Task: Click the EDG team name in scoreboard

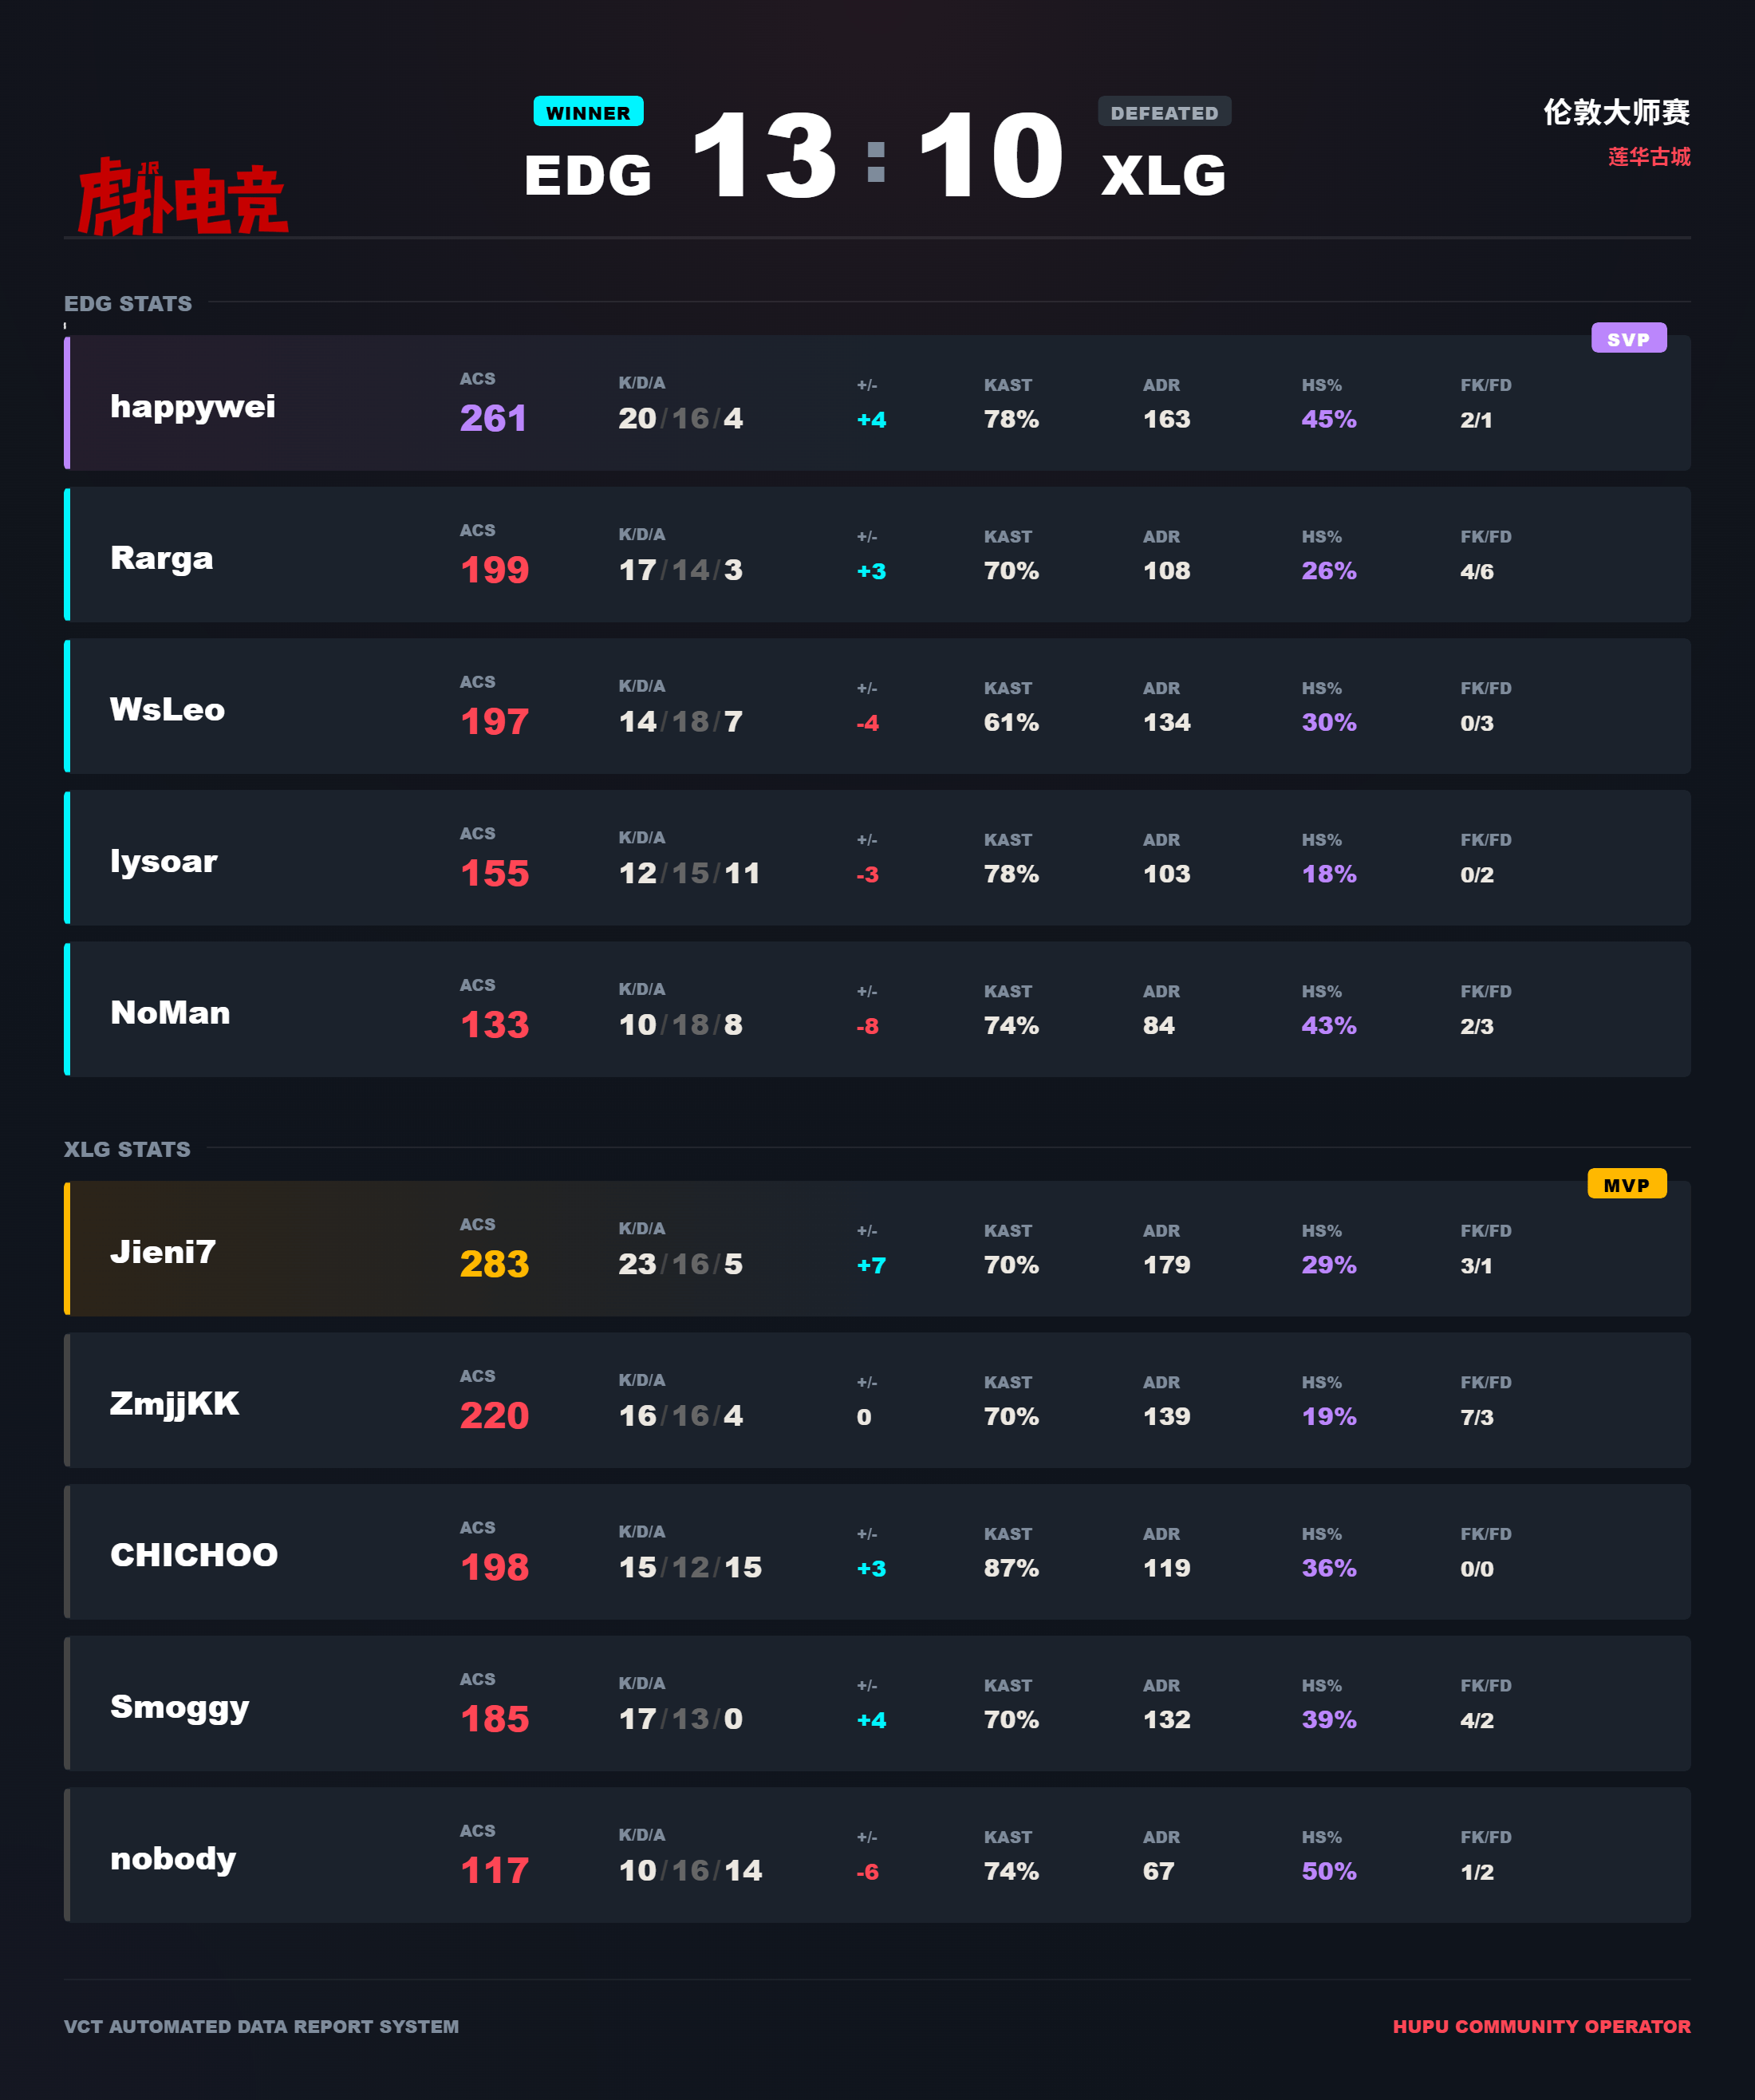Action: point(588,175)
